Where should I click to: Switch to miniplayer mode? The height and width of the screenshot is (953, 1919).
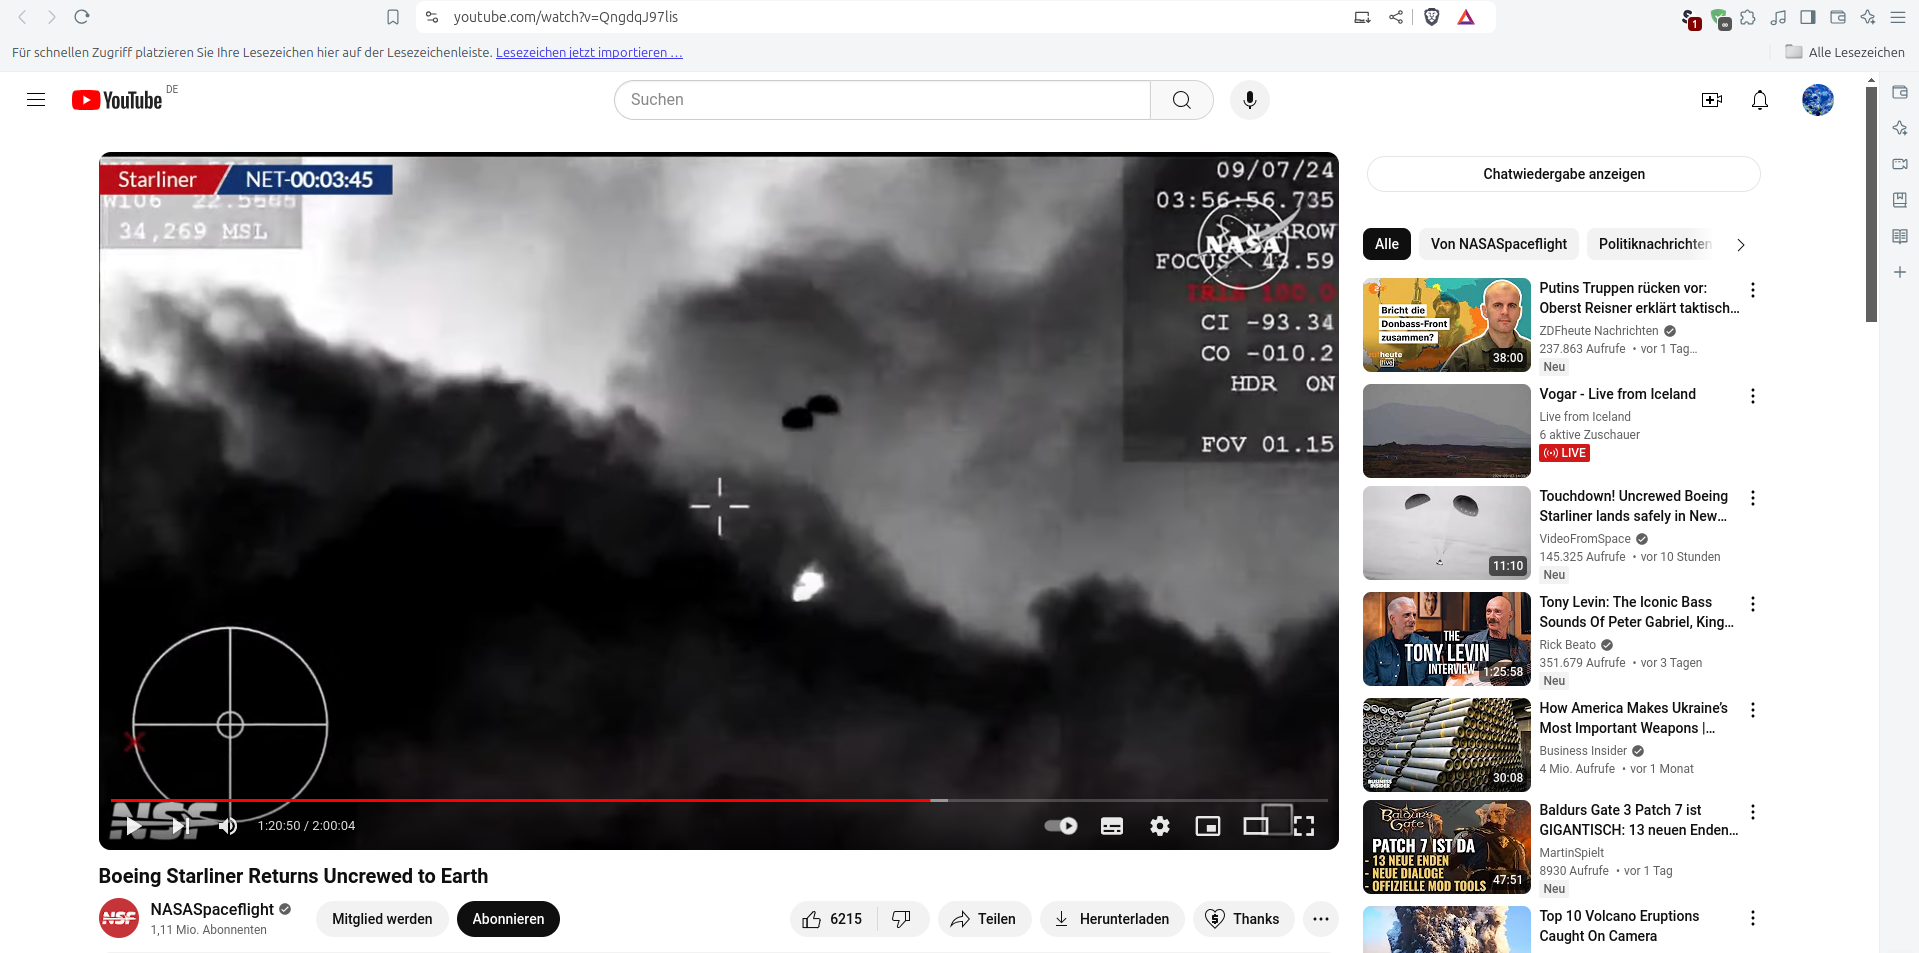point(1207,826)
